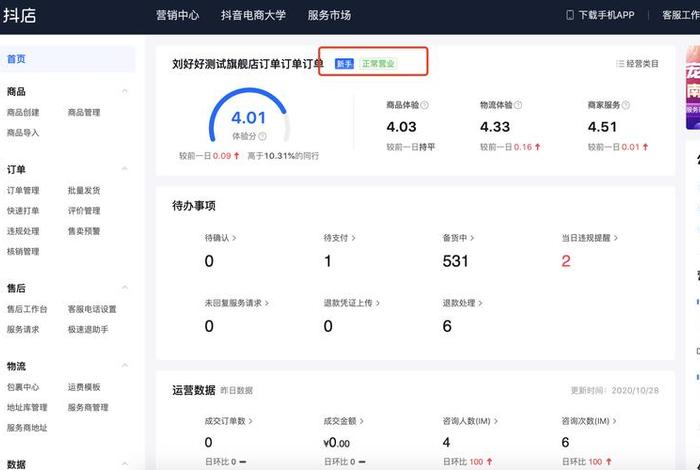Open 抖音电商大学 in top navigation
This screenshot has height=470, width=700.
tap(253, 15)
